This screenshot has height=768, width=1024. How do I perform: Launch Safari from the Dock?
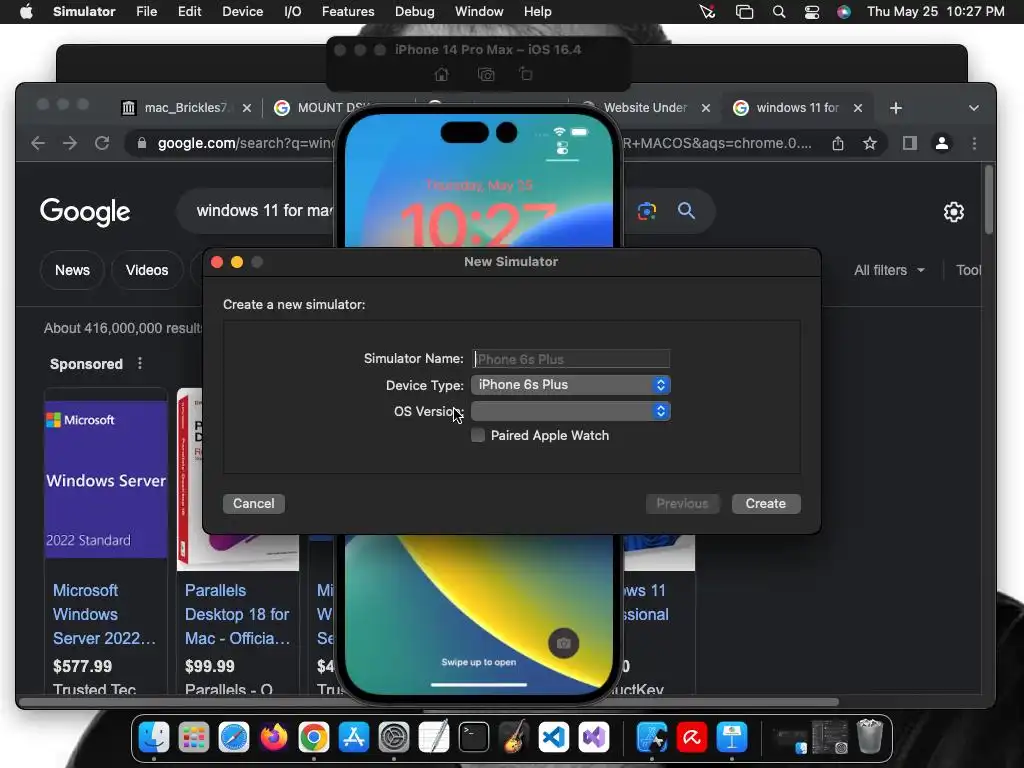(x=234, y=738)
